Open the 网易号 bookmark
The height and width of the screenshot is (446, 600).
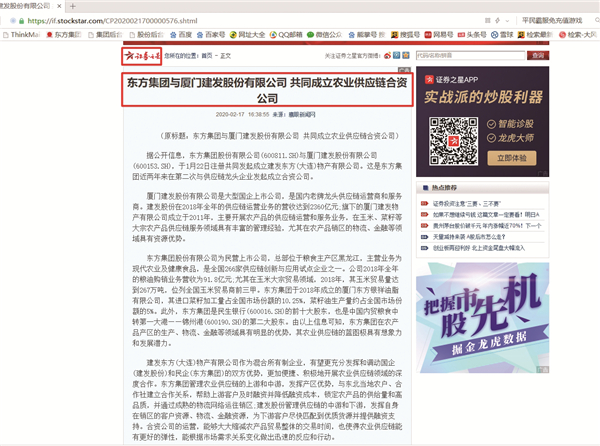coord(439,35)
